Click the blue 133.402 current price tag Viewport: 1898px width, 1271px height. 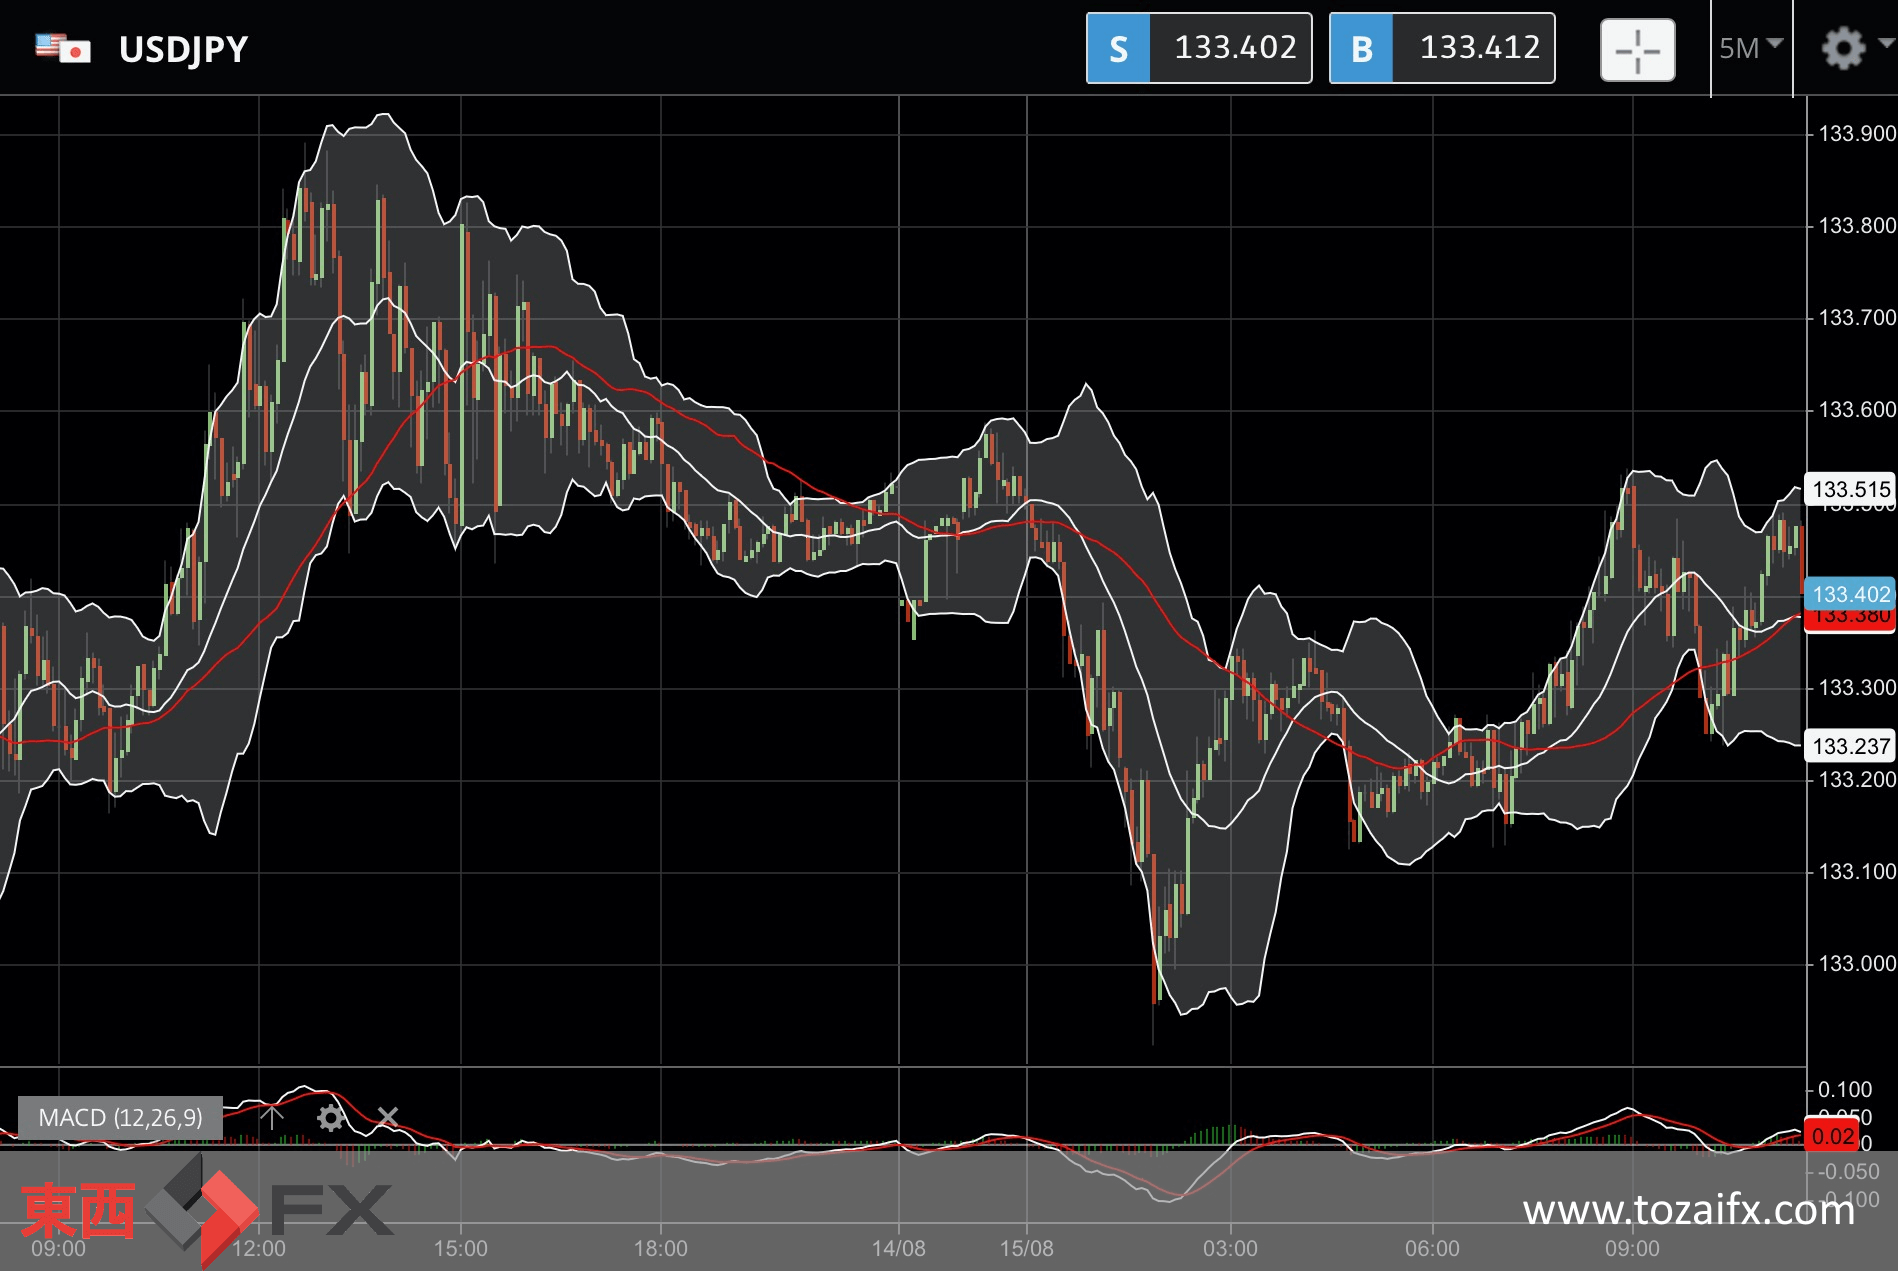pyautogui.click(x=1850, y=594)
